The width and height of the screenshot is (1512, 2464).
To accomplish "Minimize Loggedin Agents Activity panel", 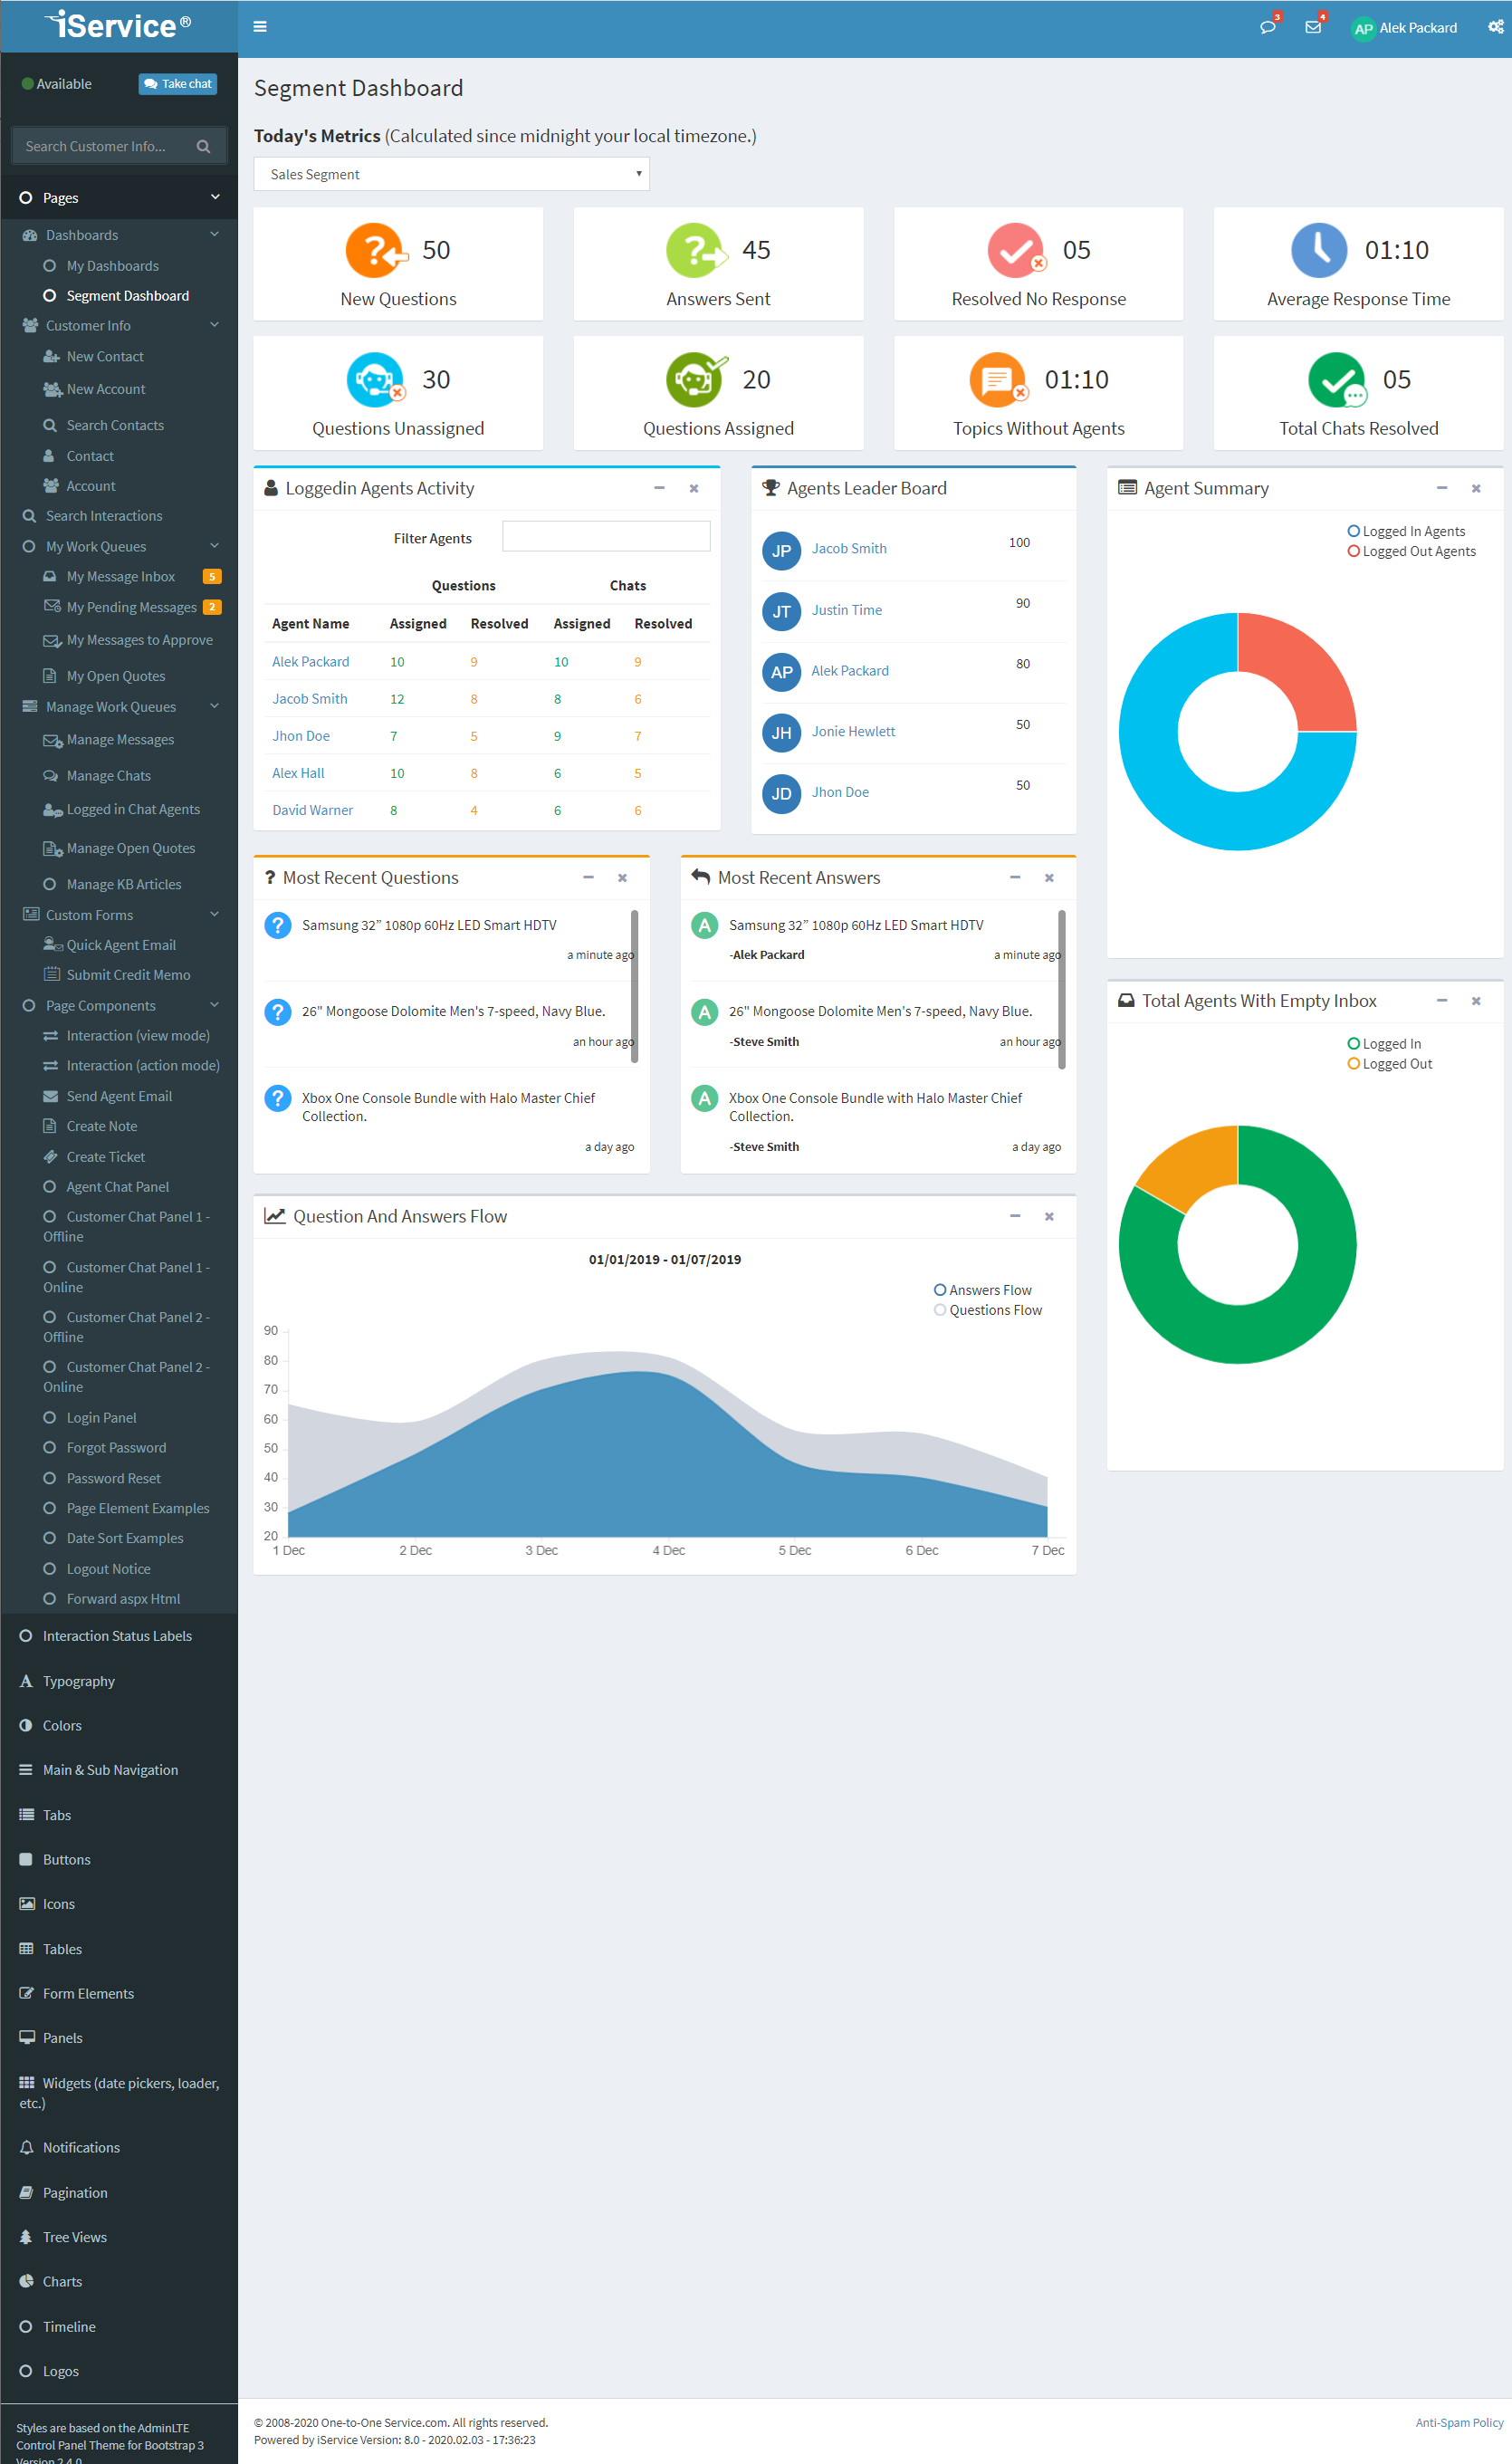I will 659,488.
